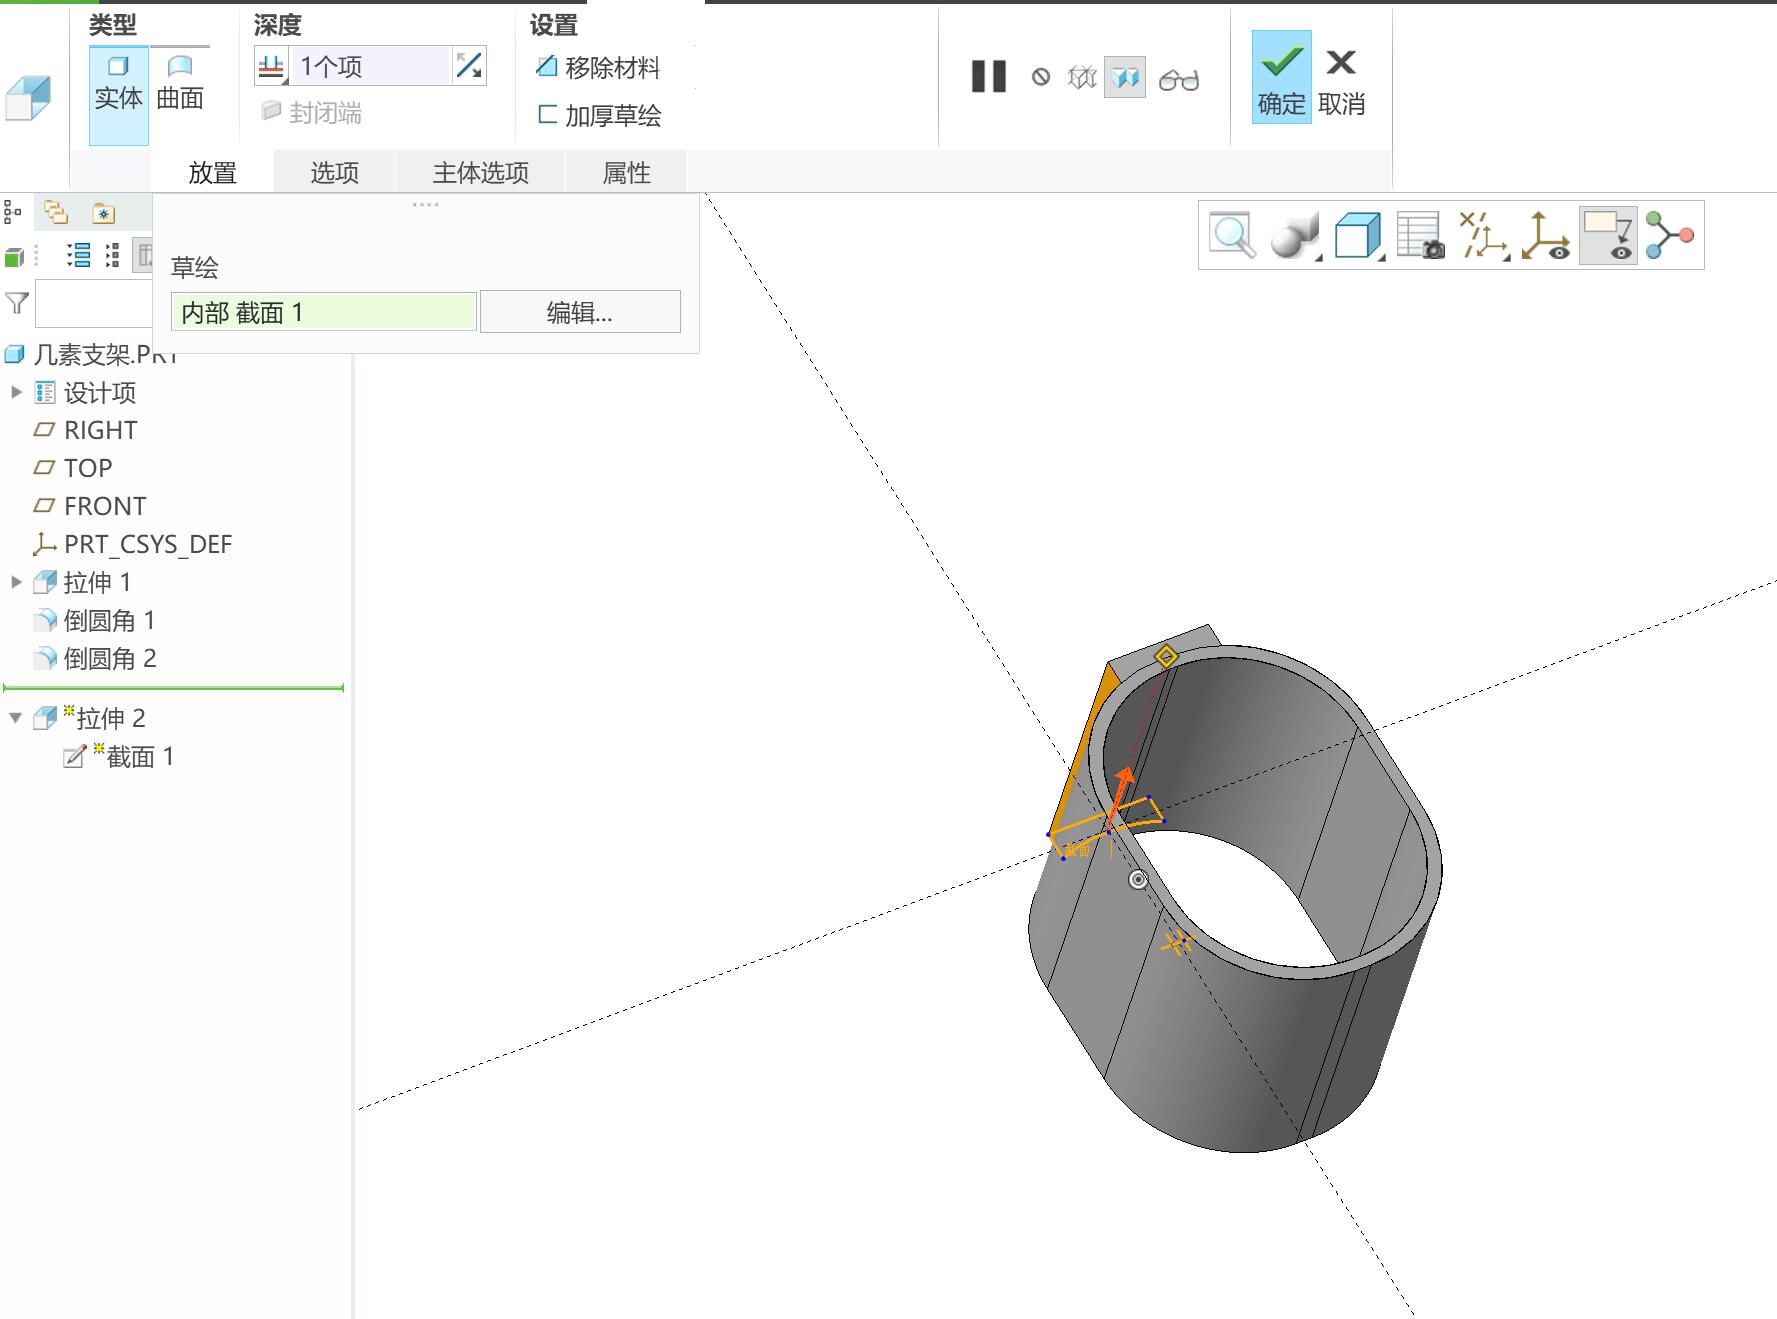Collapse the 拉伸 2 tree node
This screenshot has width=1777, height=1319.
coord(16,718)
